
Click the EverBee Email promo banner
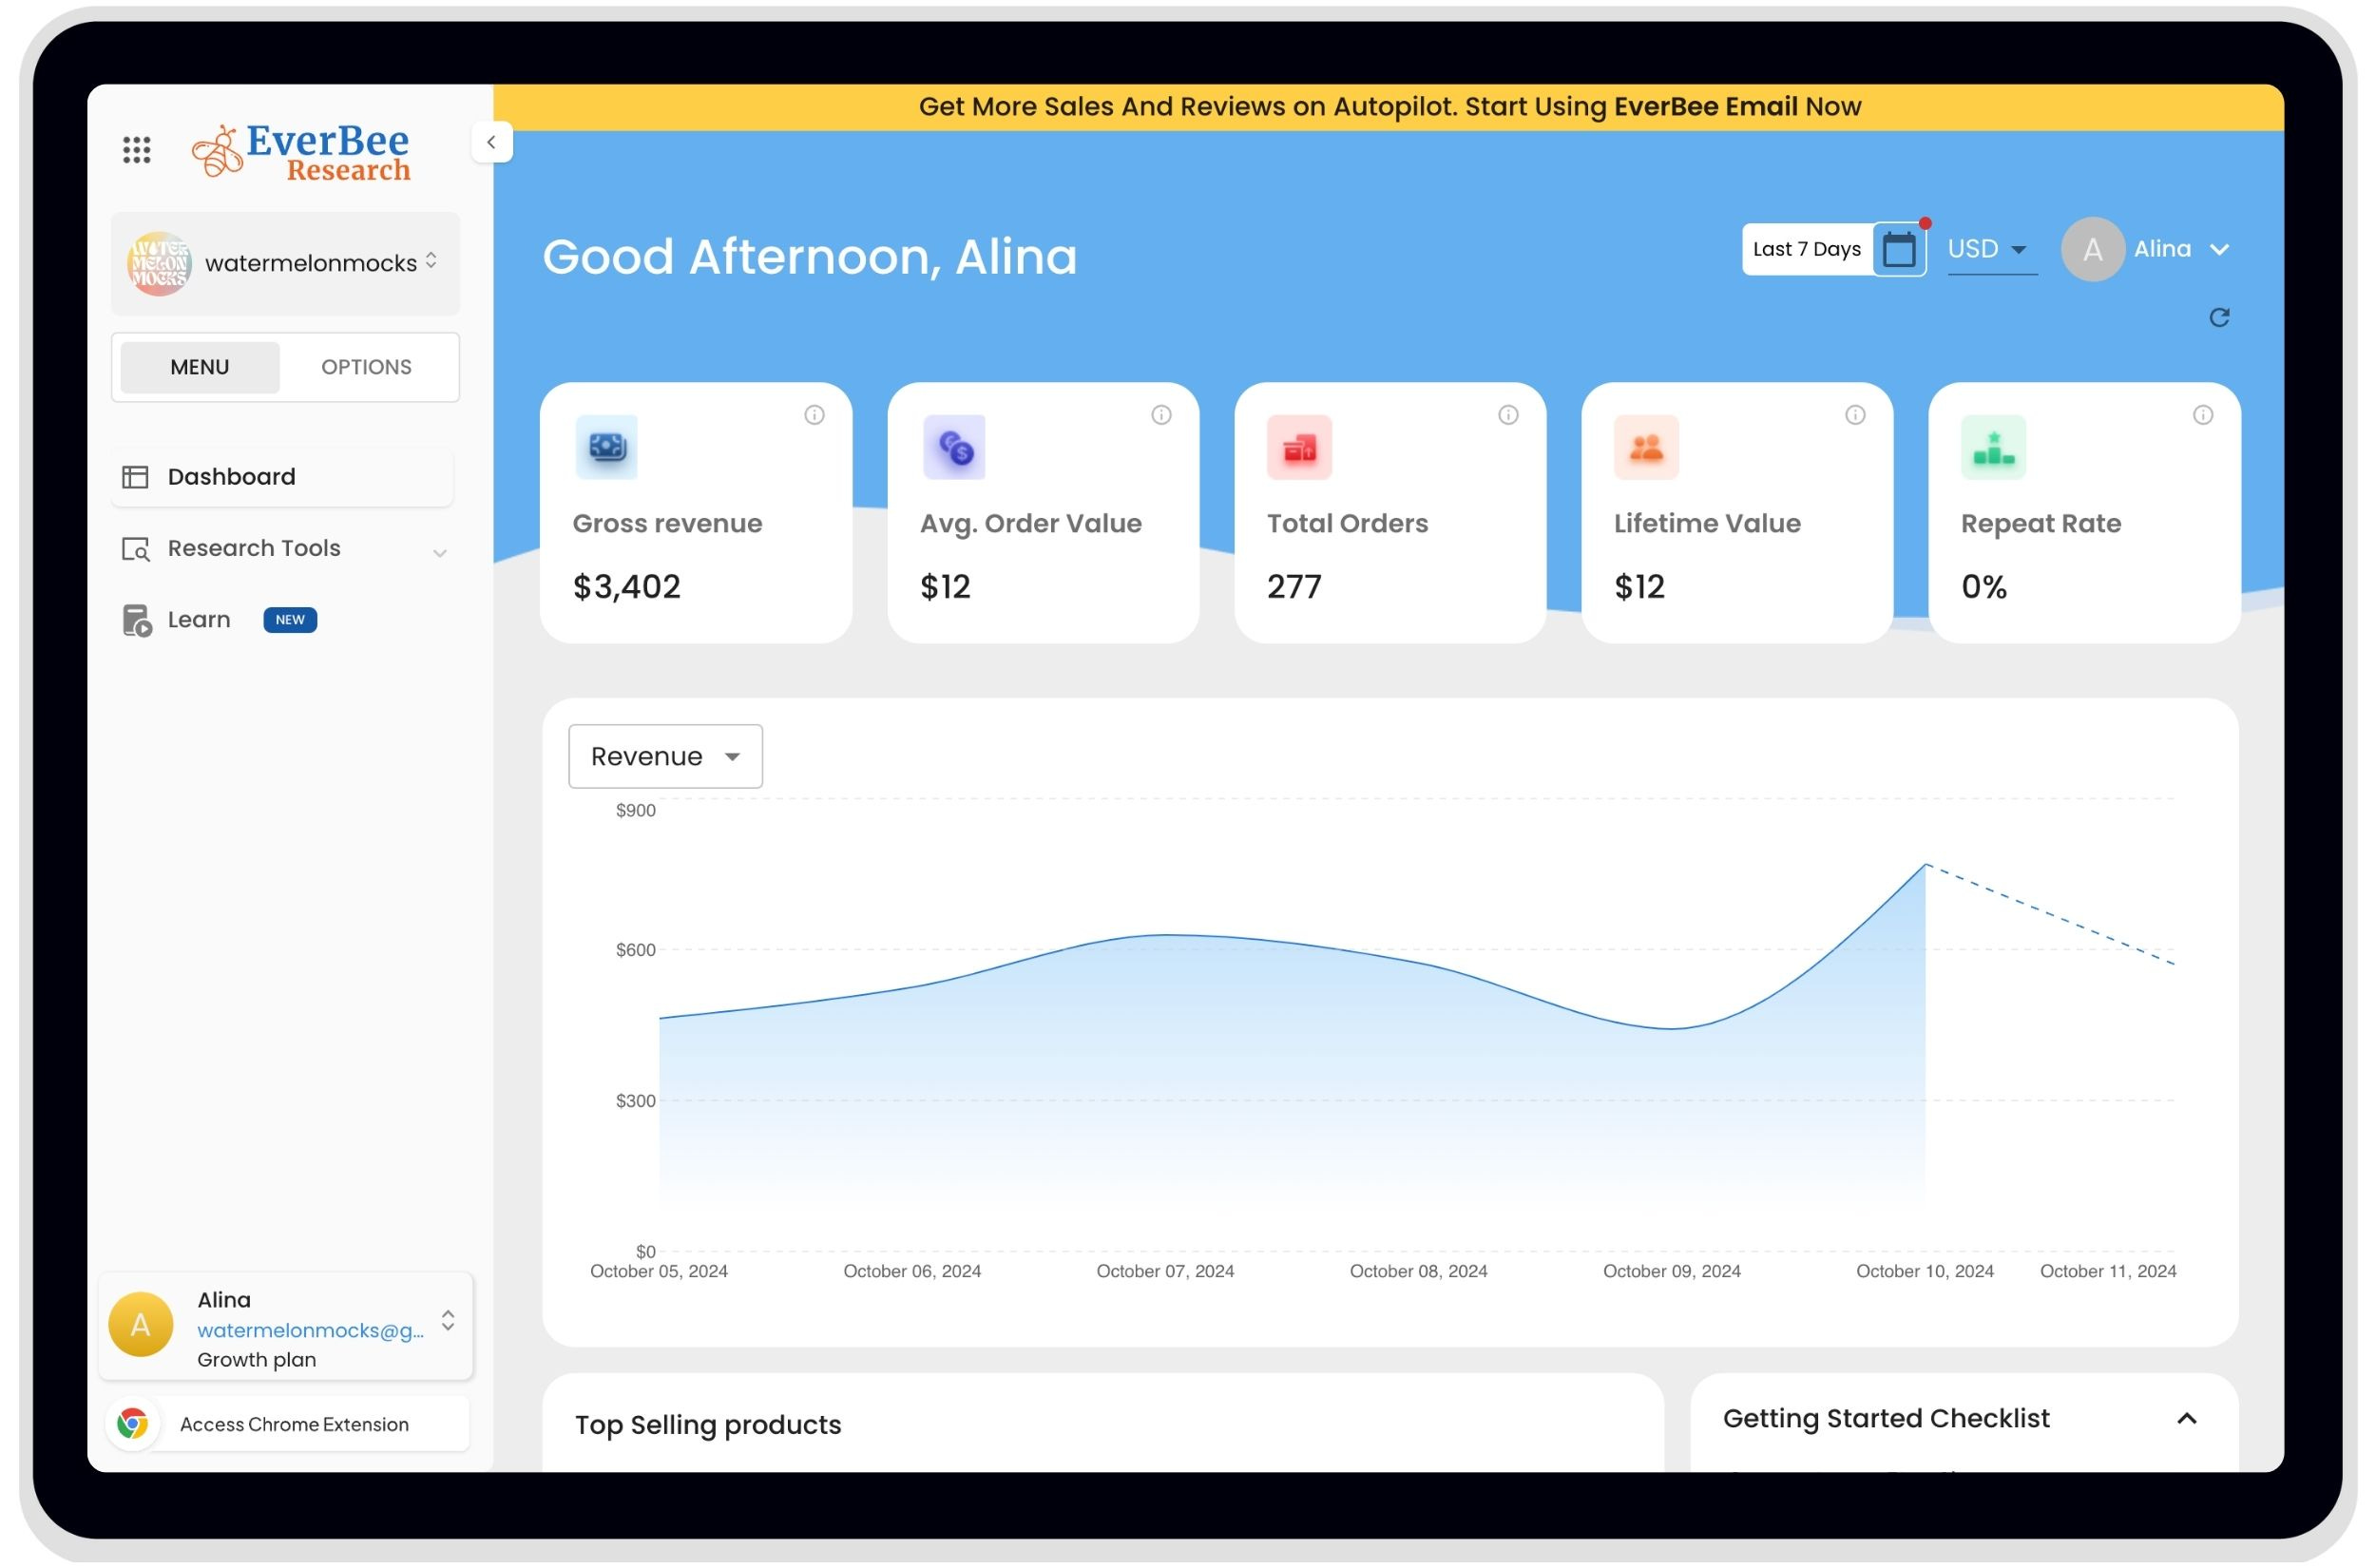pos(1388,107)
